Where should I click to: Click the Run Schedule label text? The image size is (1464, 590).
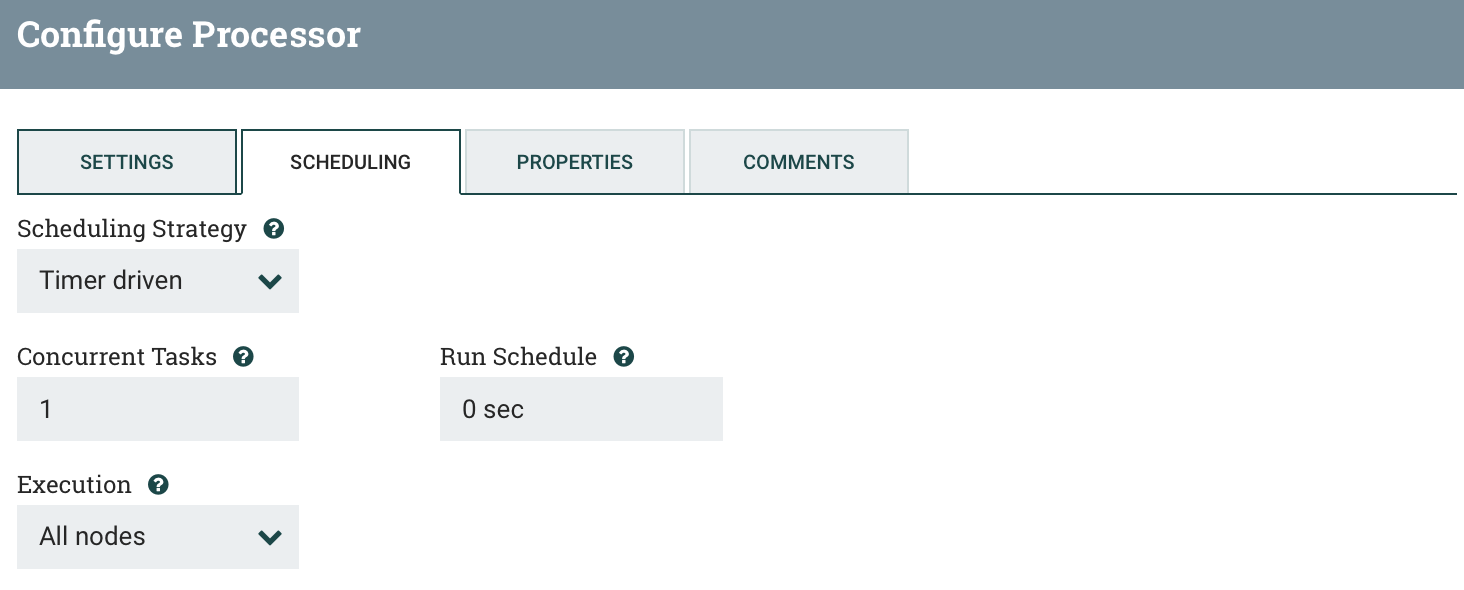pos(518,357)
